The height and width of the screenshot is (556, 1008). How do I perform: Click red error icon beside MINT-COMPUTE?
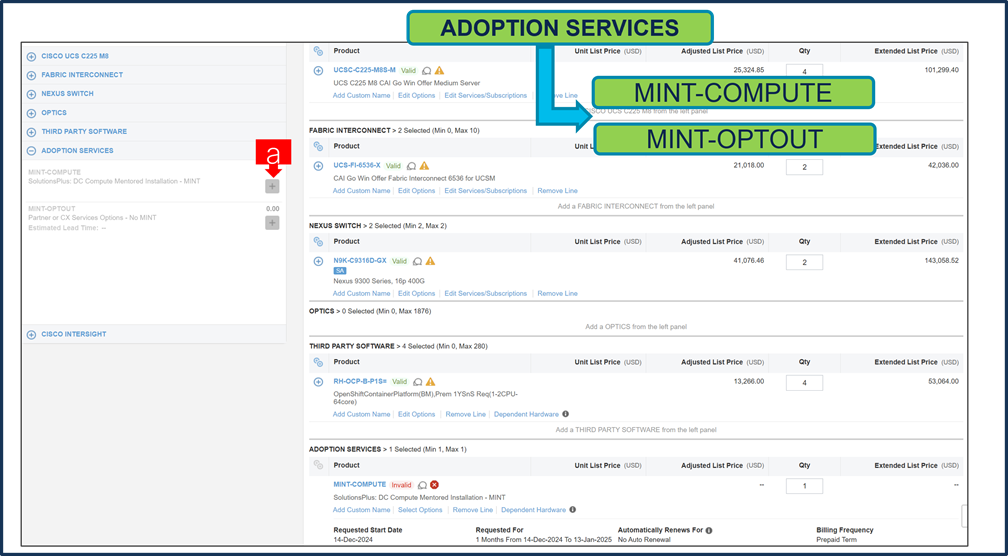pos(435,485)
